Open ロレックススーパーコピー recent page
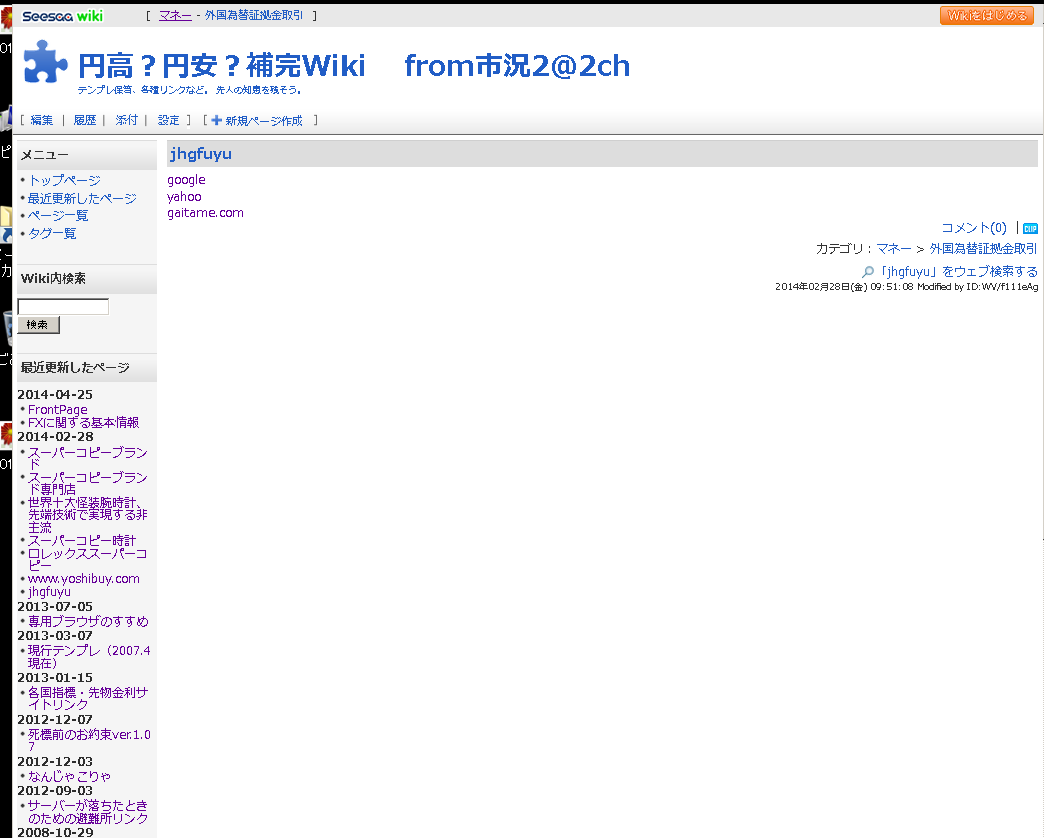1044x838 pixels. pos(87,559)
